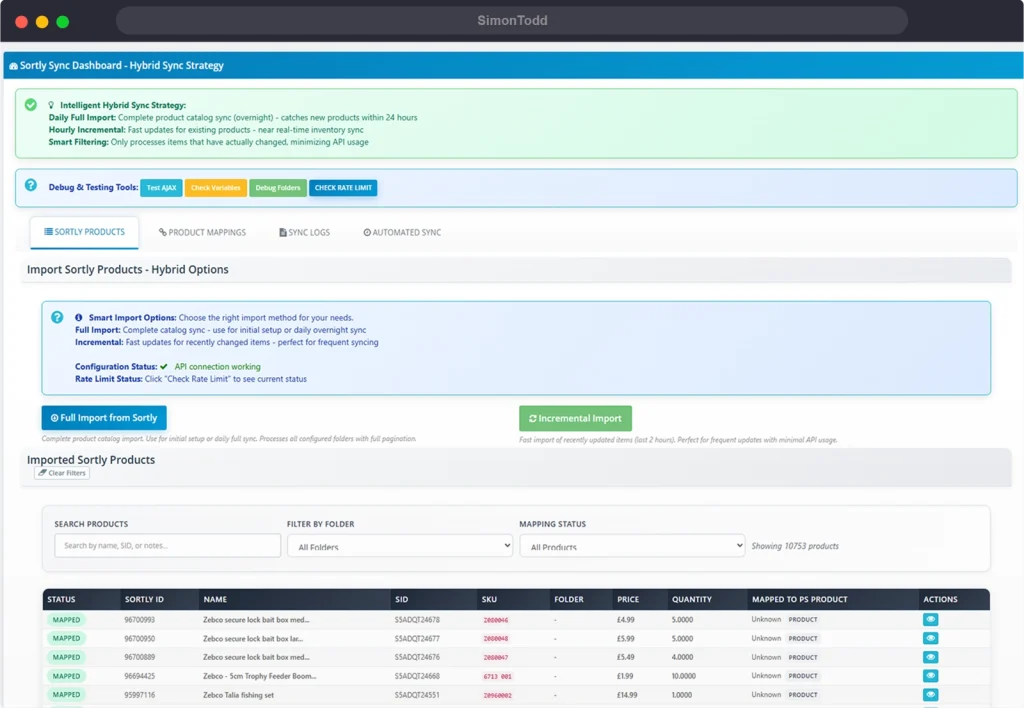
Task: Switch to the Product Mappings tab
Action: (202, 232)
